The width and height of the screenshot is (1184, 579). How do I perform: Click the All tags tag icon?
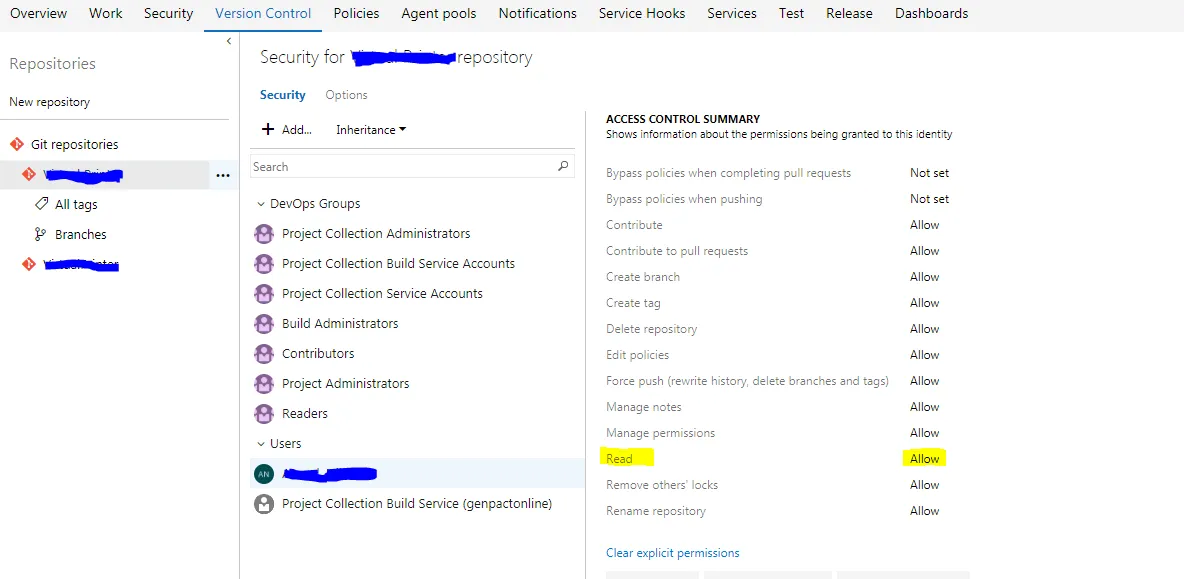[x=41, y=204]
